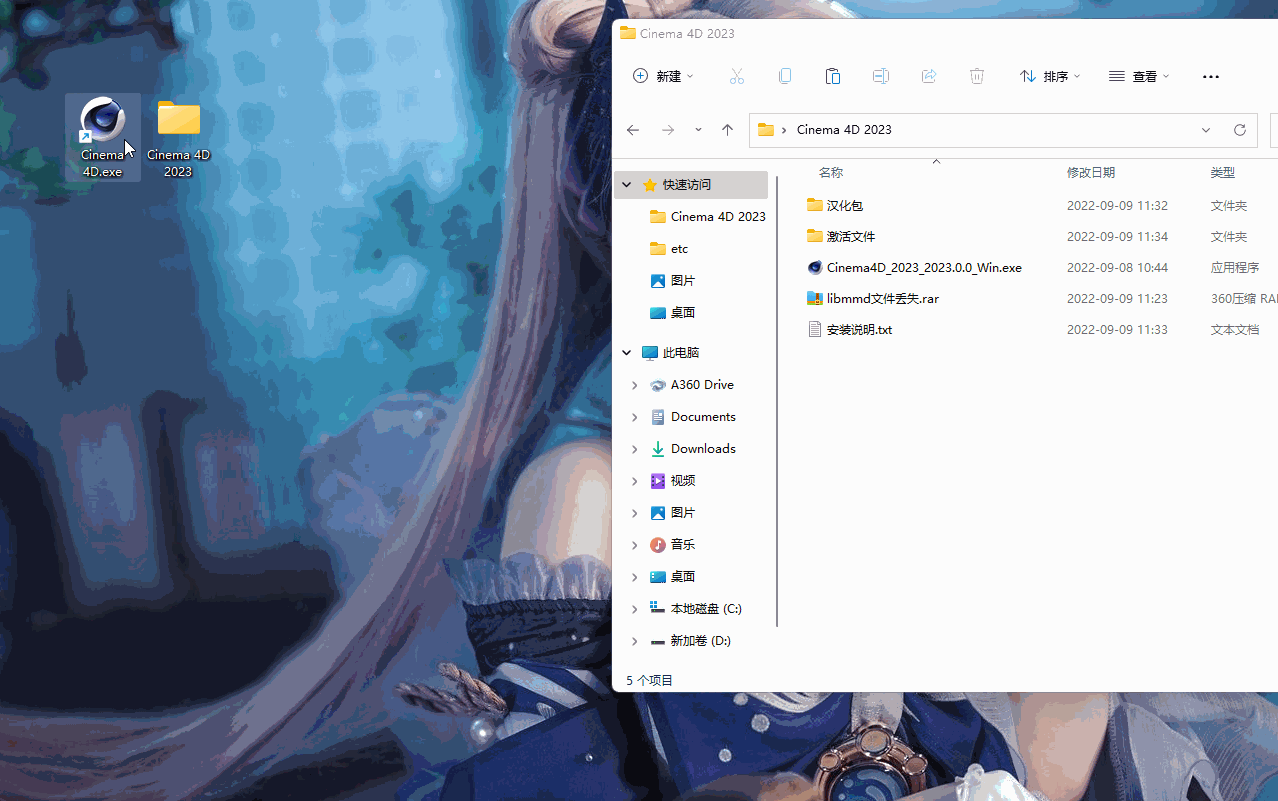Image resolution: width=1278 pixels, height=801 pixels.
Task: Sort by 修改日期 column header
Action: 1091,173
